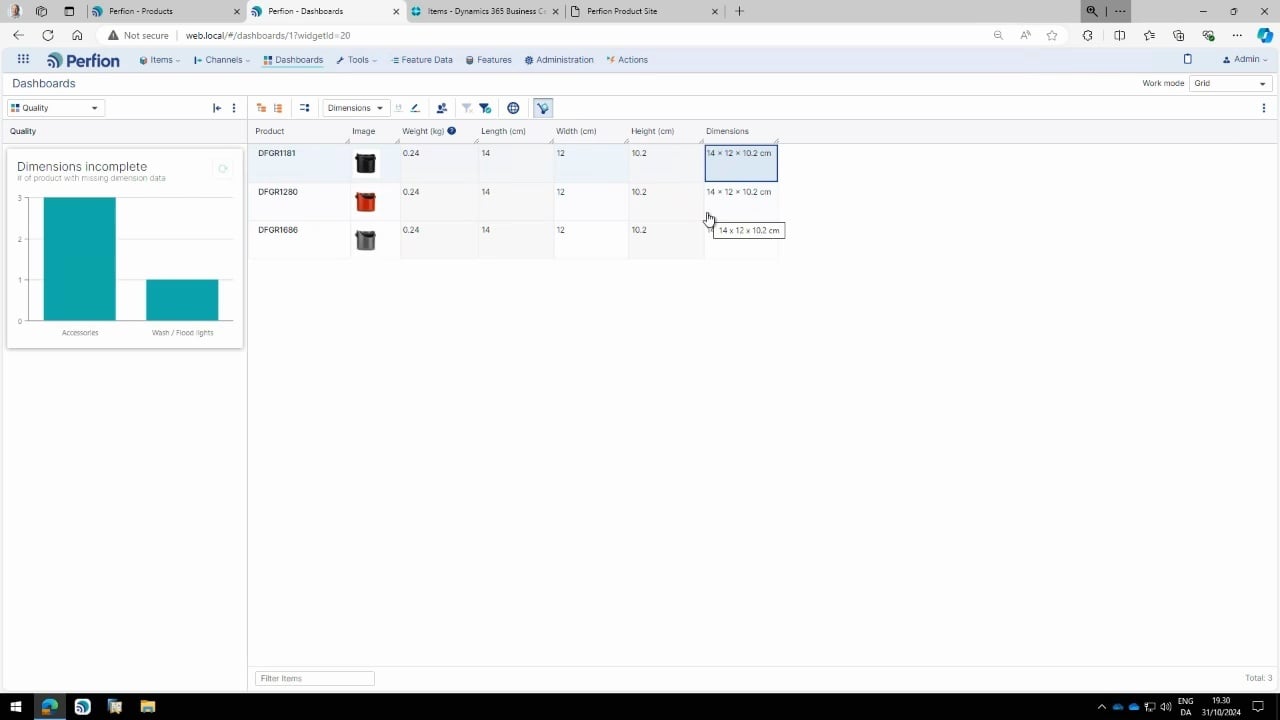The height and width of the screenshot is (720, 1280).
Task: Click the globe language icon
Action: coord(513,107)
